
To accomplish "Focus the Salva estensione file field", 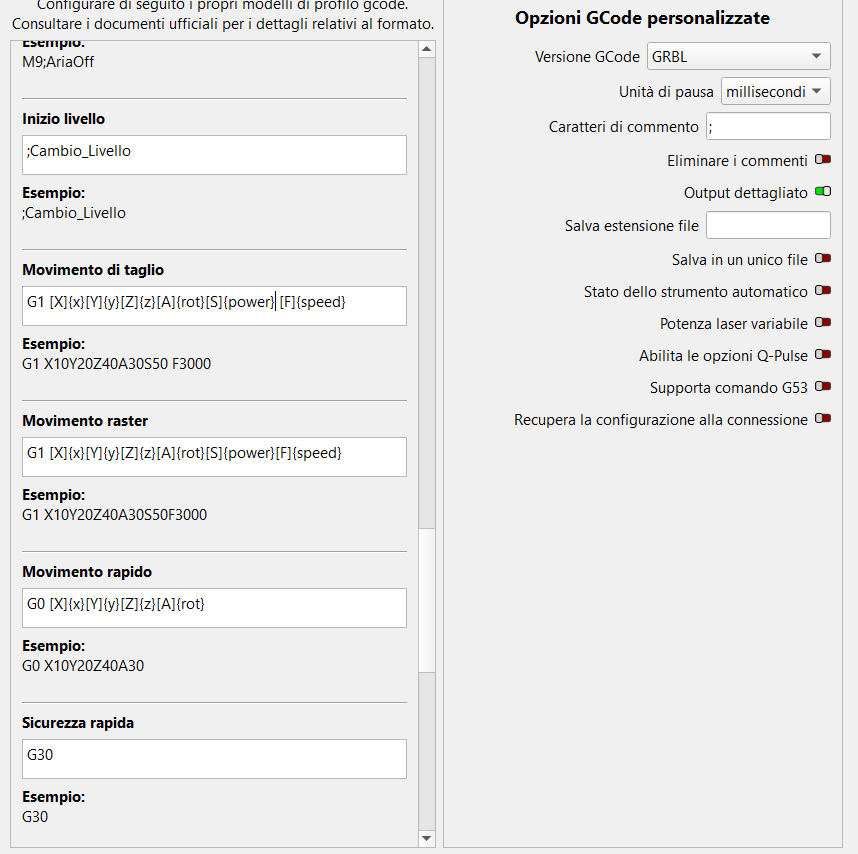I will pos(768,226).
